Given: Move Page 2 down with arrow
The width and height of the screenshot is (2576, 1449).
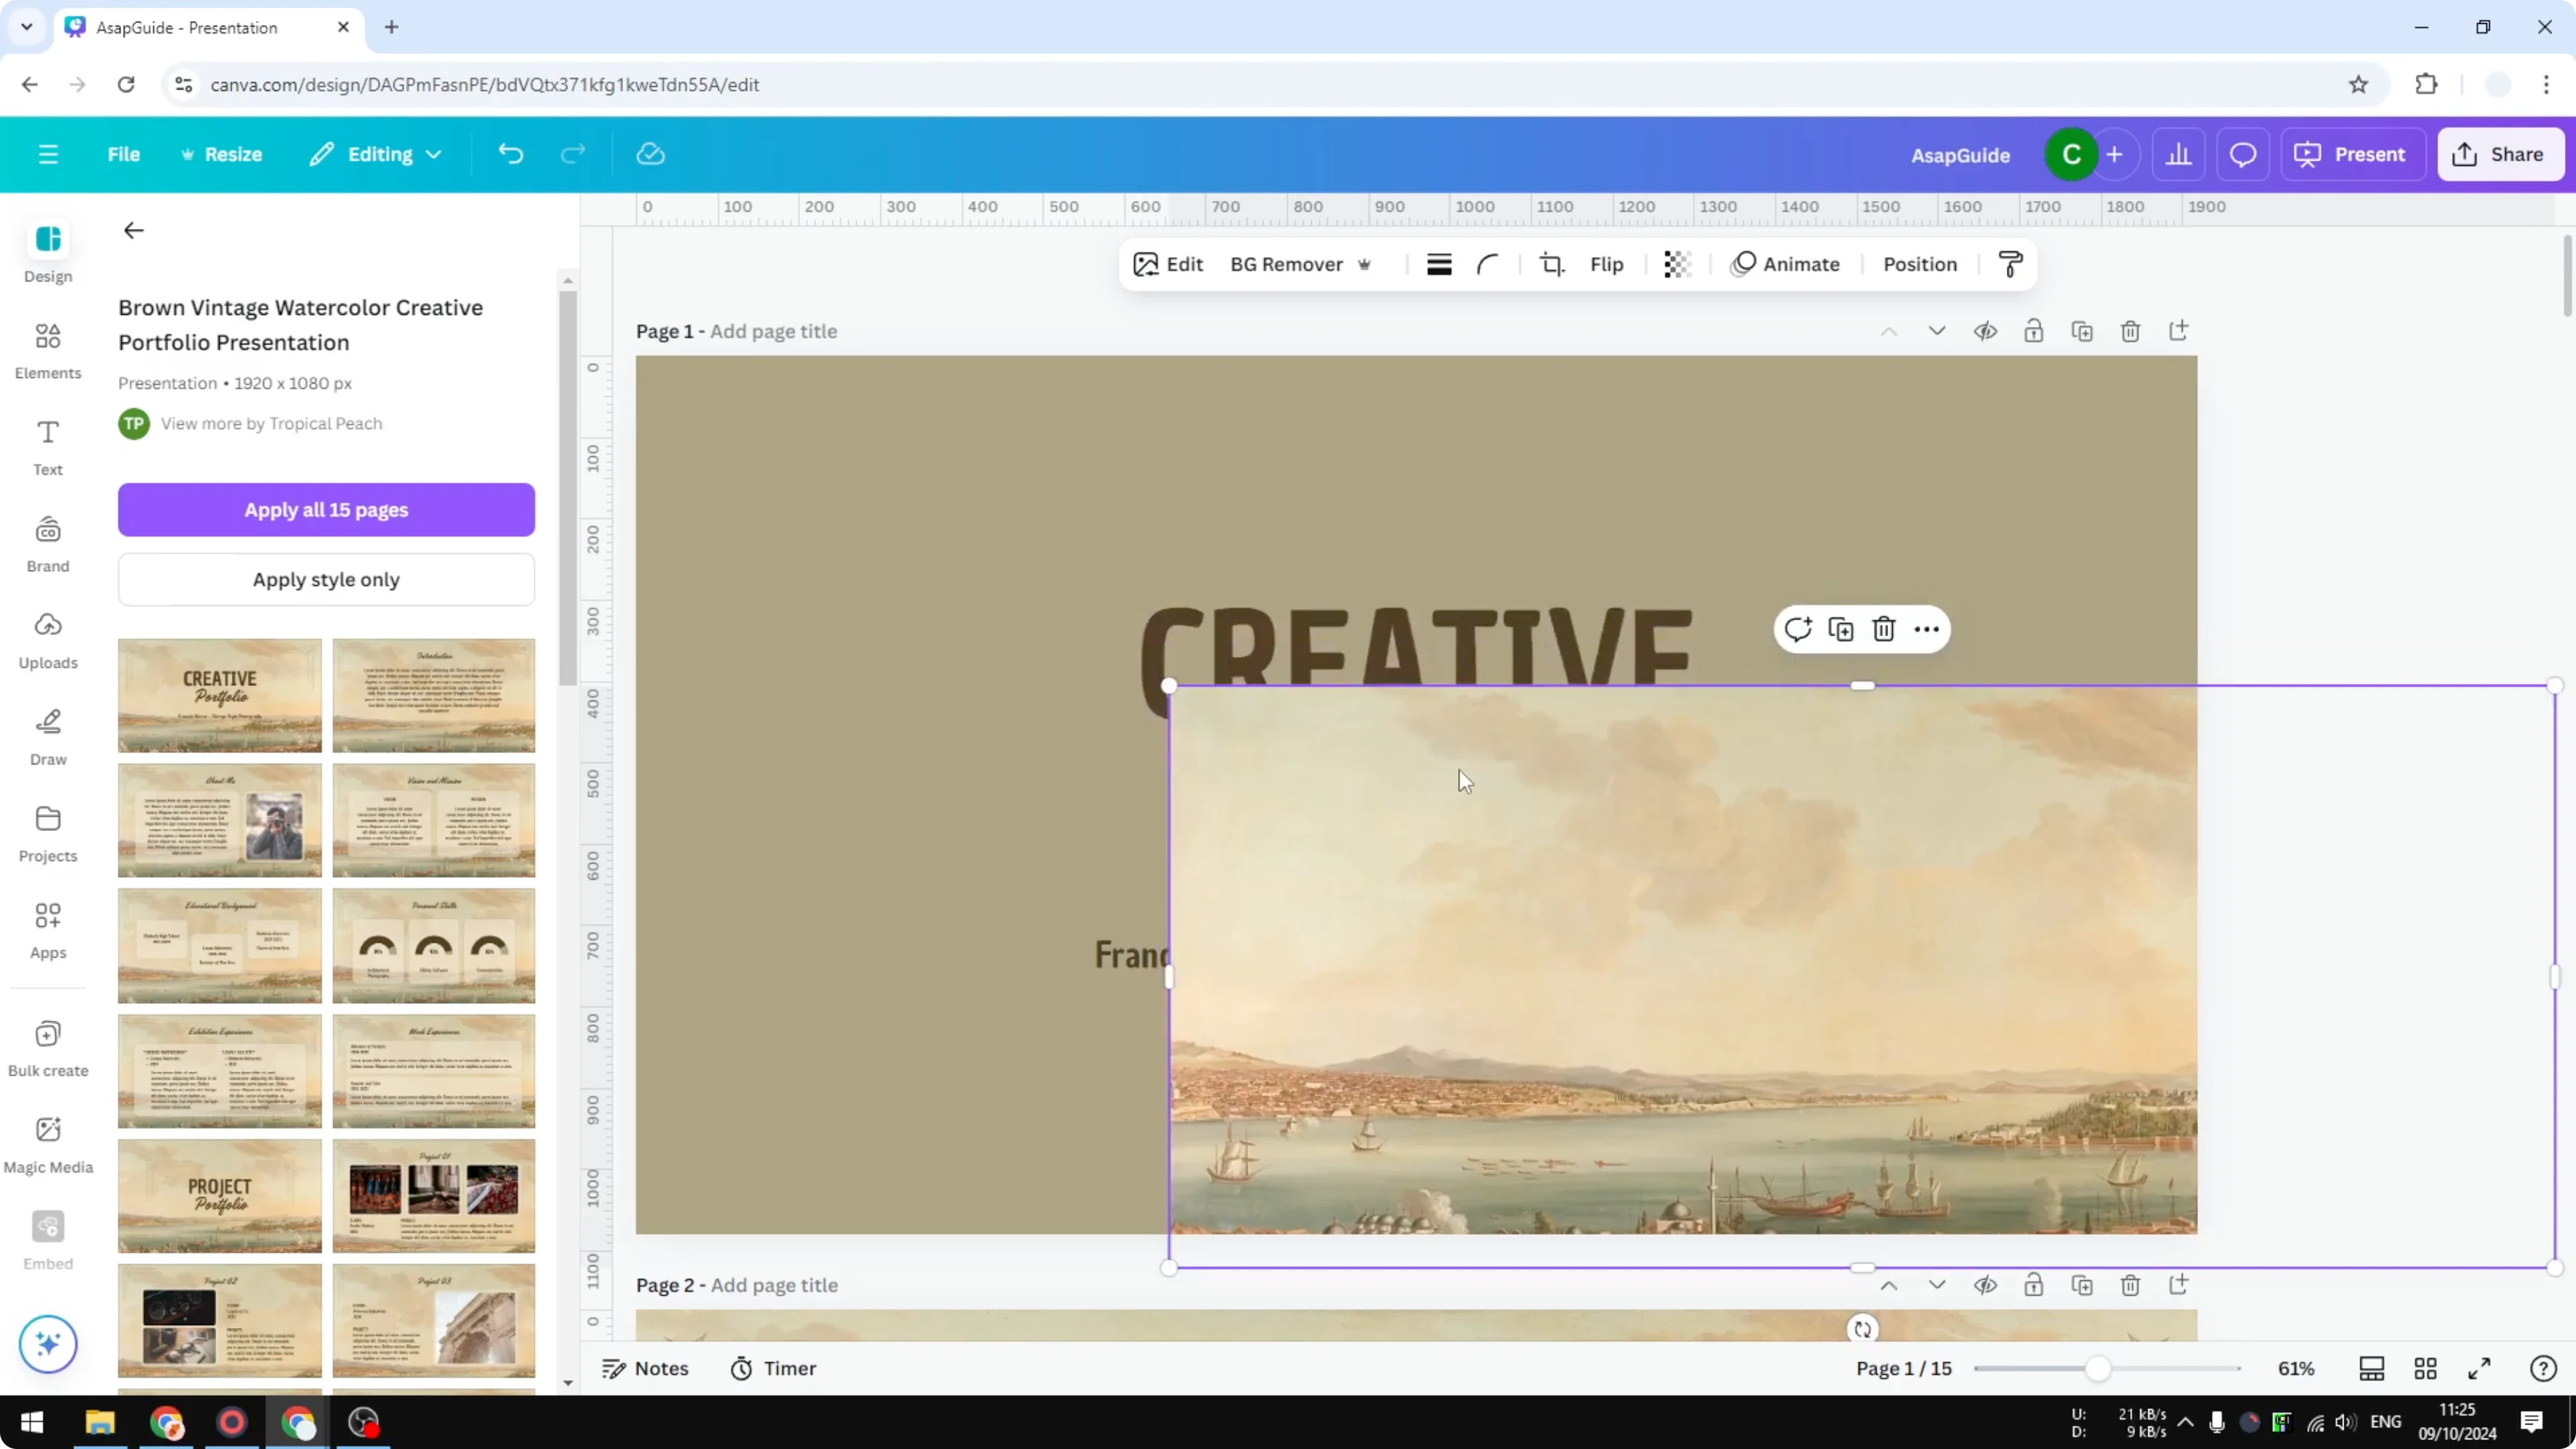Looking at the screenshot, I should tap(1937, 1285).
